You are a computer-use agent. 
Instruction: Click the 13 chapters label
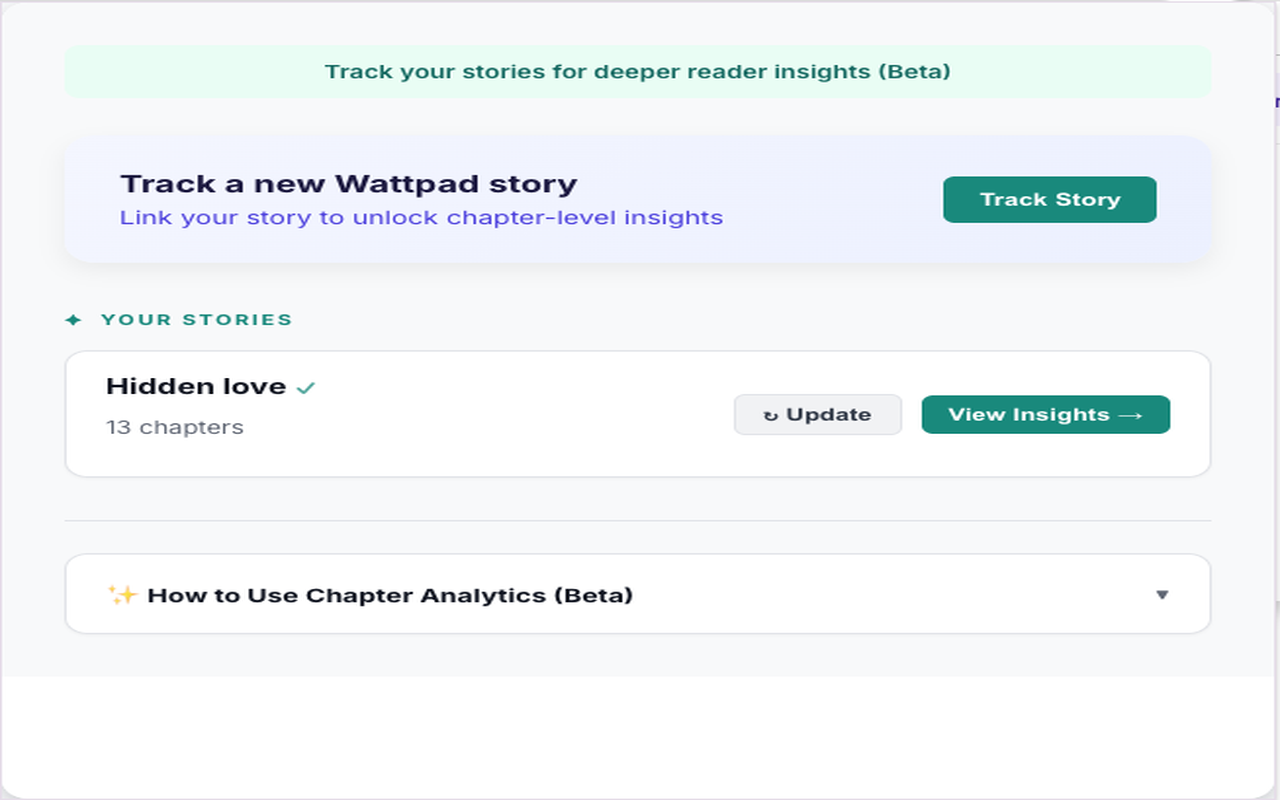(174, 427)
